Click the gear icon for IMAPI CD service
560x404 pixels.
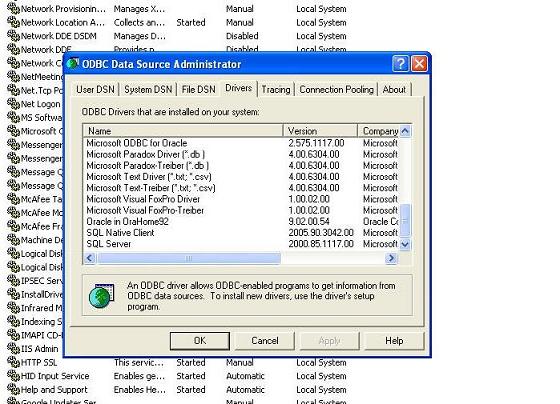coord(13,335)
